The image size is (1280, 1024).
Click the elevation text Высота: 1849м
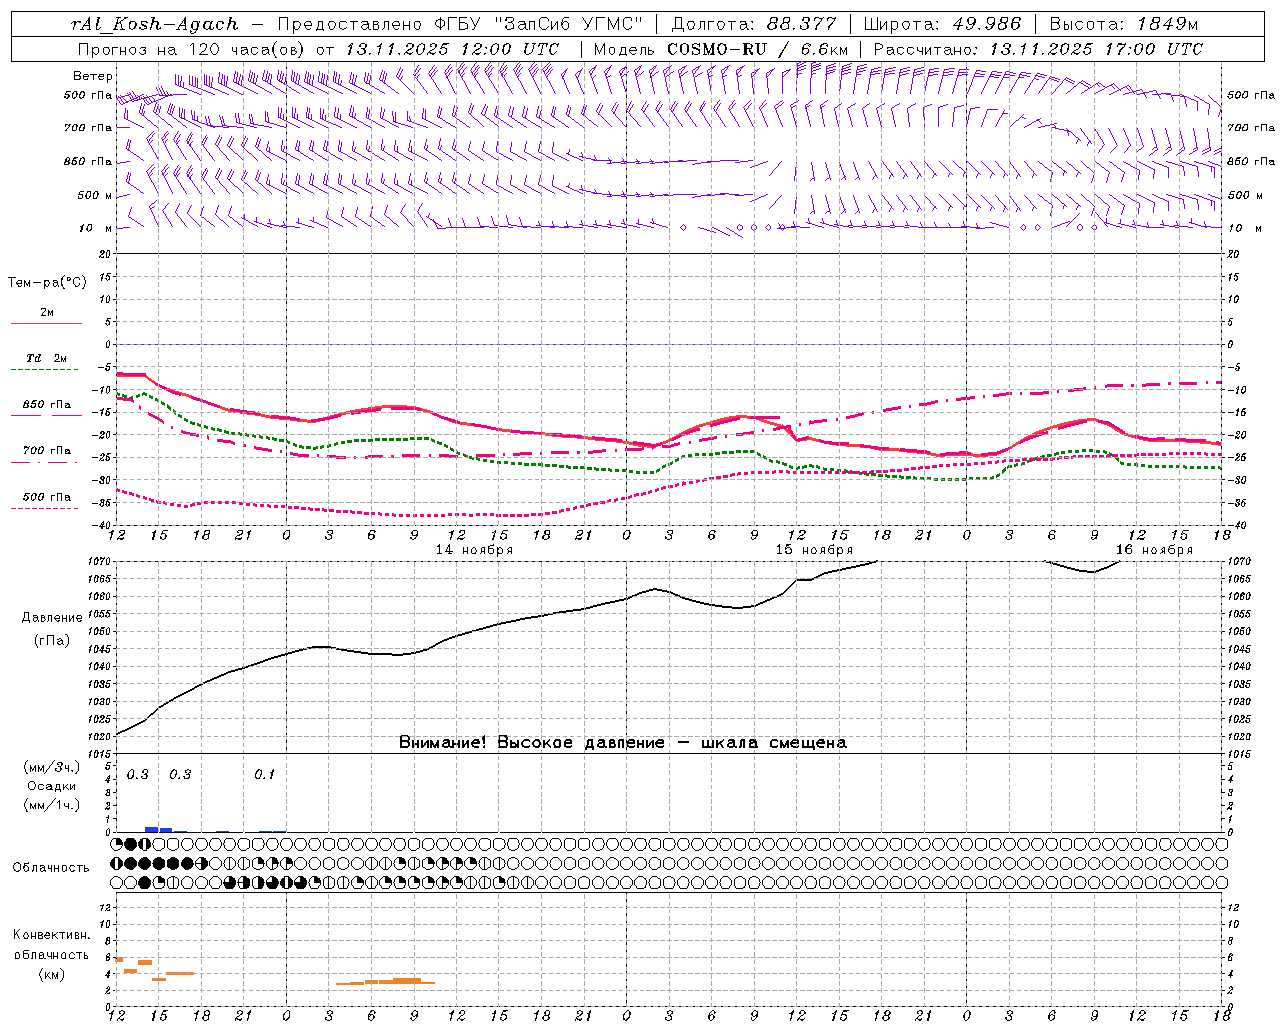pyautogui.click(x=1125, y=24)
